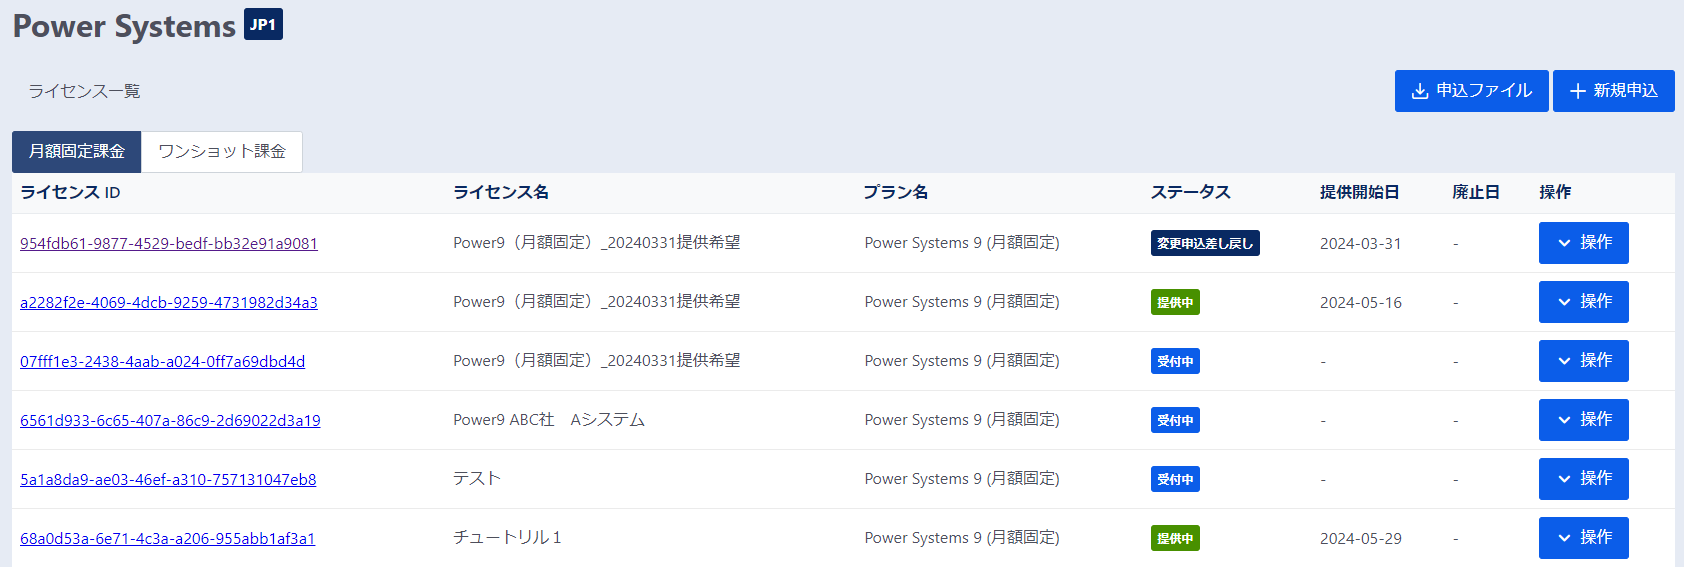
Task: Switch to the ワンショット課金 tab
Action: 222,152
